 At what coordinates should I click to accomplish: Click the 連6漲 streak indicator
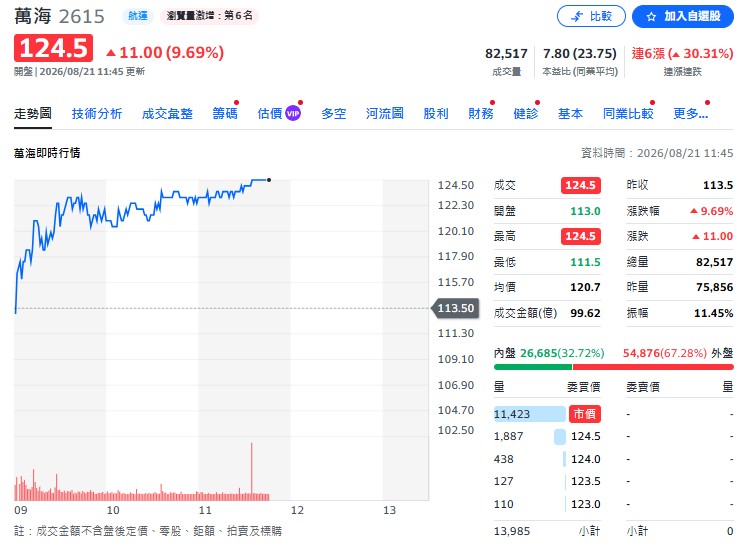[682, 54]
